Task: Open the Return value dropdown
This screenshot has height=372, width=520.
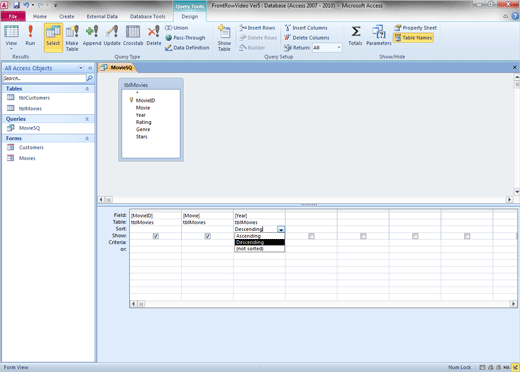Action: tap(339, 48)
